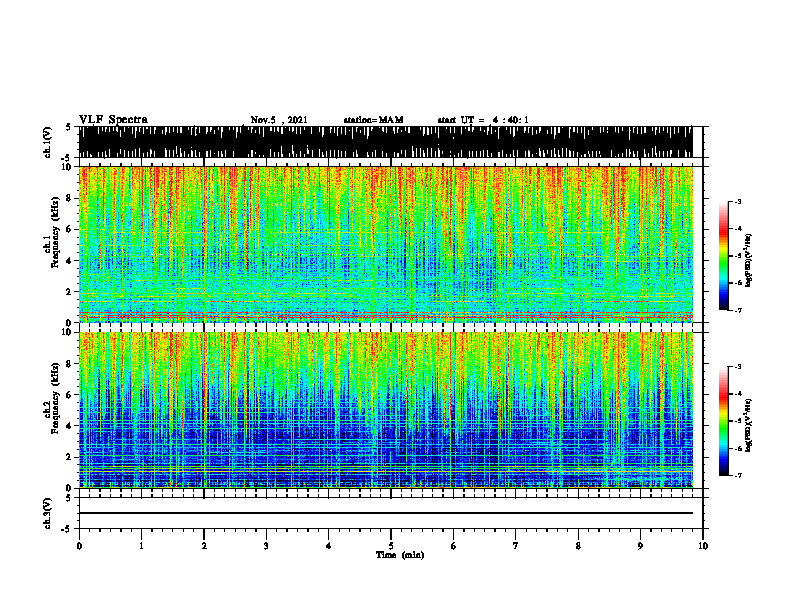Click the time axis tick label 9

click(640, 546)
